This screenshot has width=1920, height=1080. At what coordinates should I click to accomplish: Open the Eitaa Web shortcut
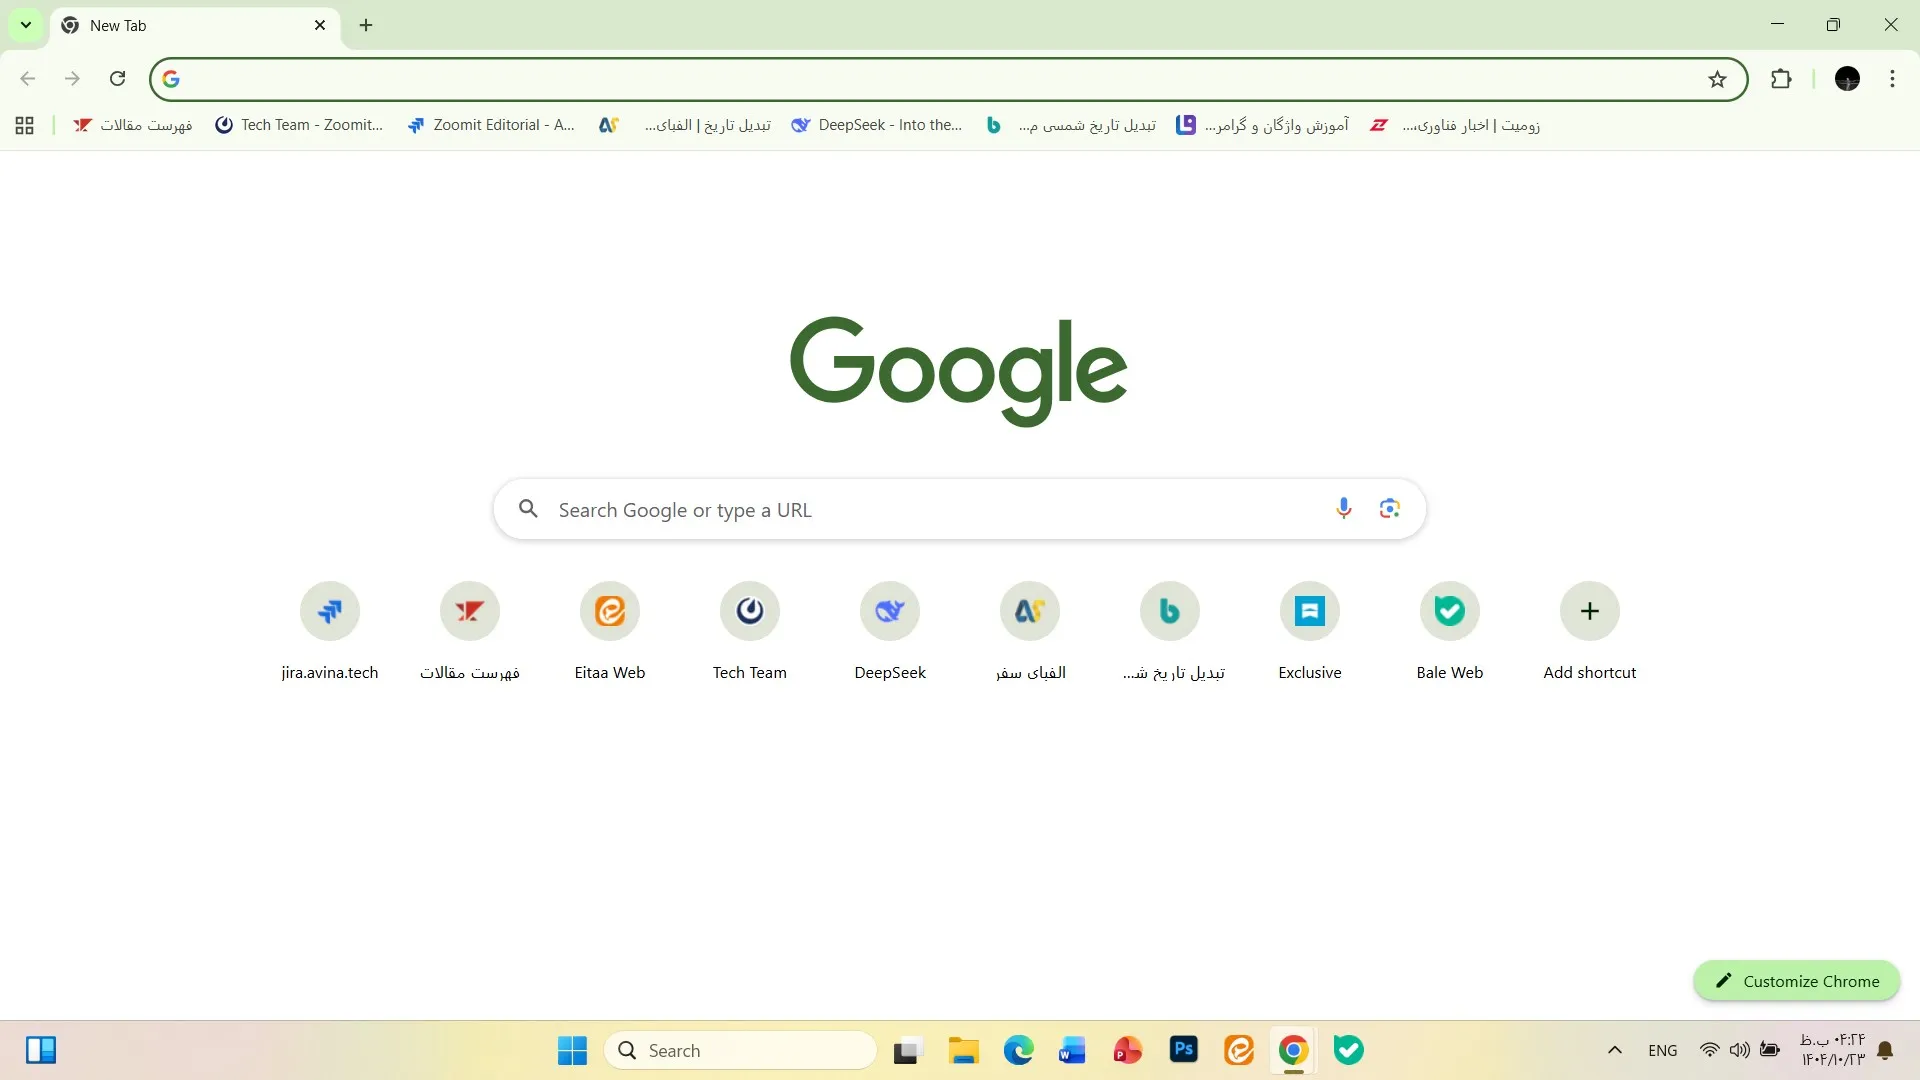pyautogui.click(x=610, y=610)
